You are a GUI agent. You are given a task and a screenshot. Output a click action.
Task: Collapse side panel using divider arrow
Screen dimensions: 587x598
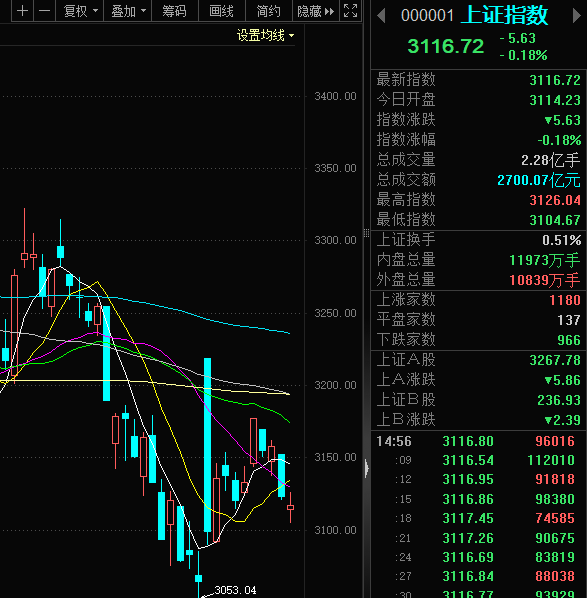[x=367, y=468]
